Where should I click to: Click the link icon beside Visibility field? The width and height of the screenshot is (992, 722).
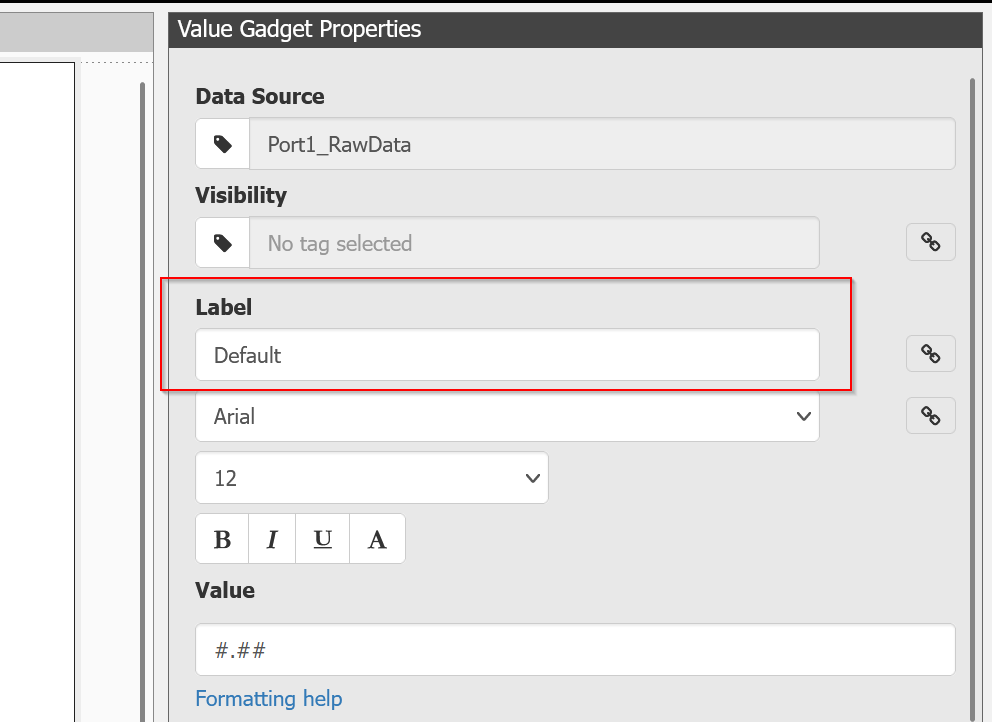coord(930,242)
